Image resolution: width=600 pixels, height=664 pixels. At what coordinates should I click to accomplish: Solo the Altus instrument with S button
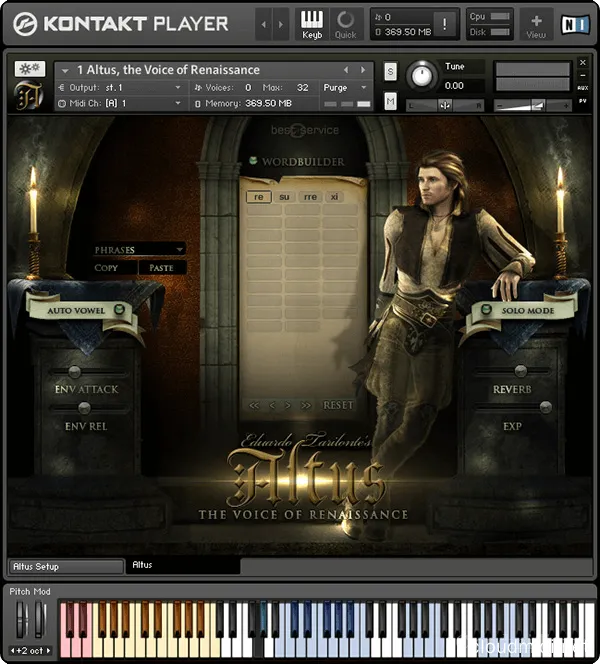click(x=390, y=71)
